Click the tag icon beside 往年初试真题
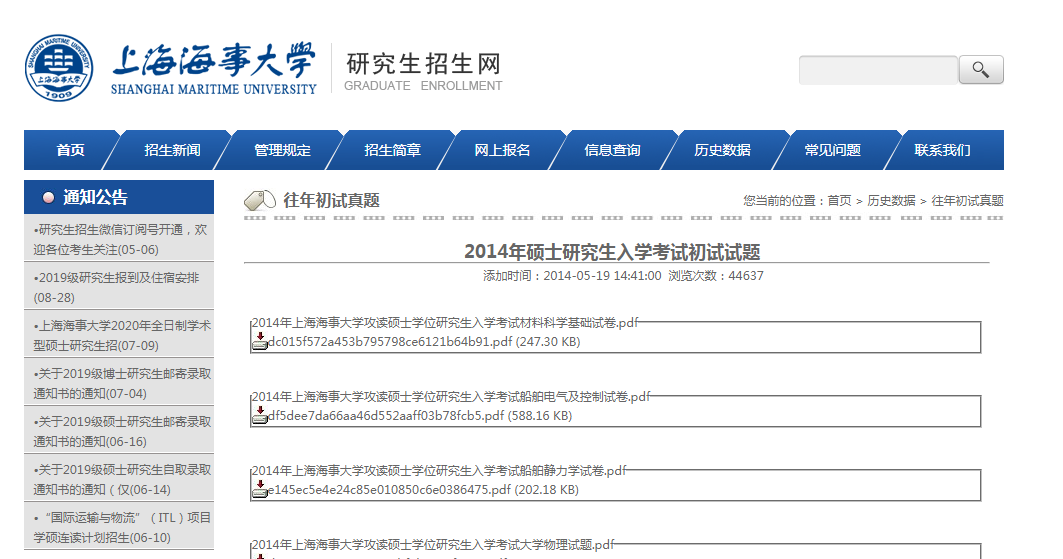 coord(260,200)
